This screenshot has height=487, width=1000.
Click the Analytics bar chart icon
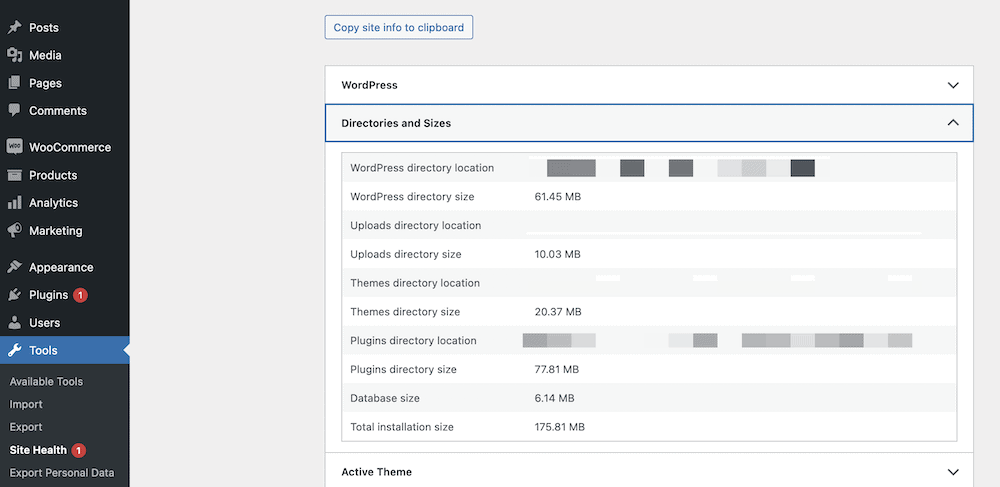coord(14,203)
